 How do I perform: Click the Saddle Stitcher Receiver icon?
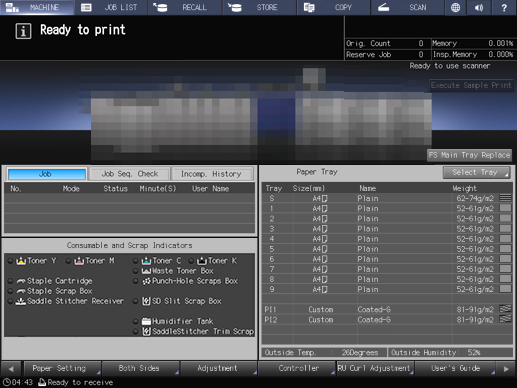click(x=21, y=301)
